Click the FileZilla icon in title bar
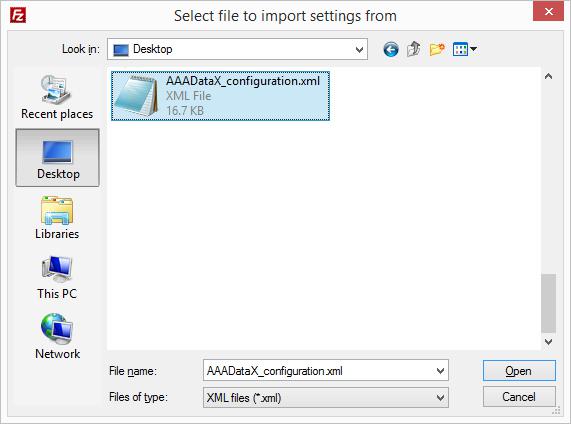571x424 pixels. pyautogui.click(x=18, y=15)
